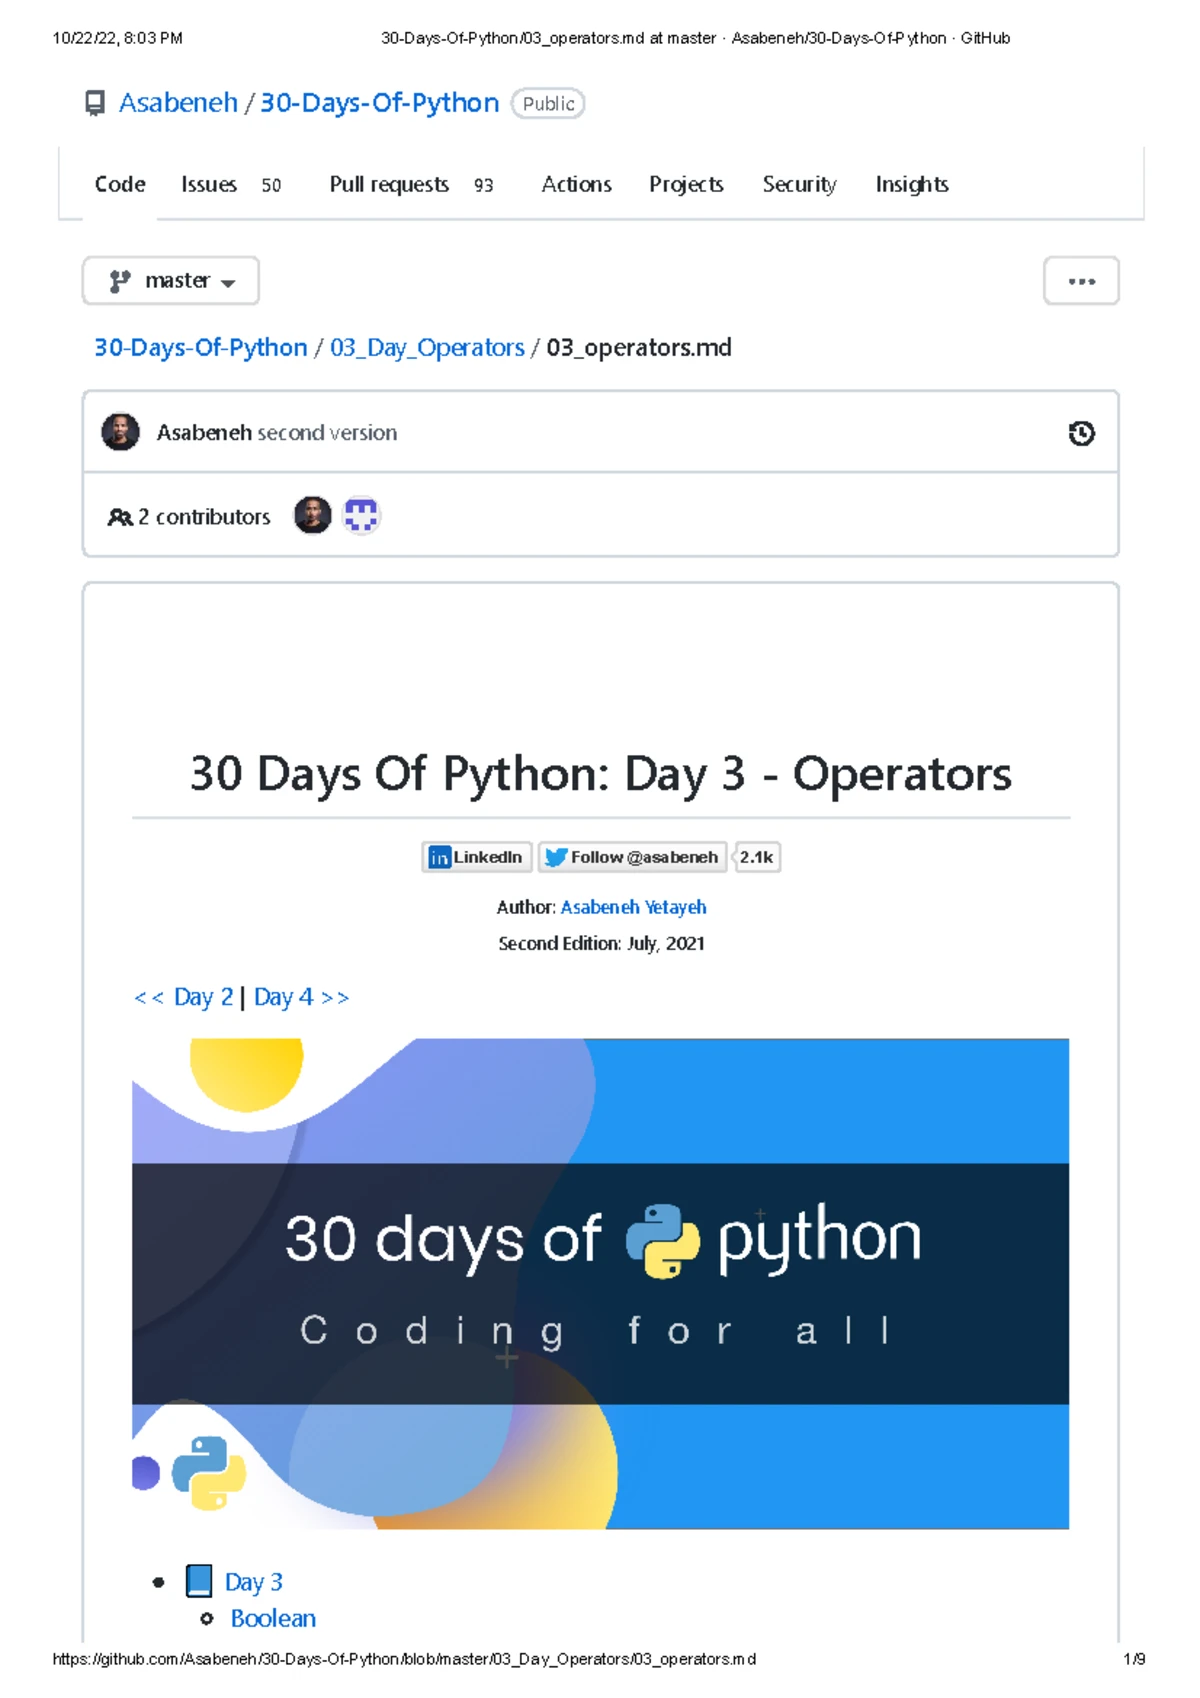Viewport: 1200px width, 1698px height.
Task: Open commit history clock icon
Action: 1081,433
